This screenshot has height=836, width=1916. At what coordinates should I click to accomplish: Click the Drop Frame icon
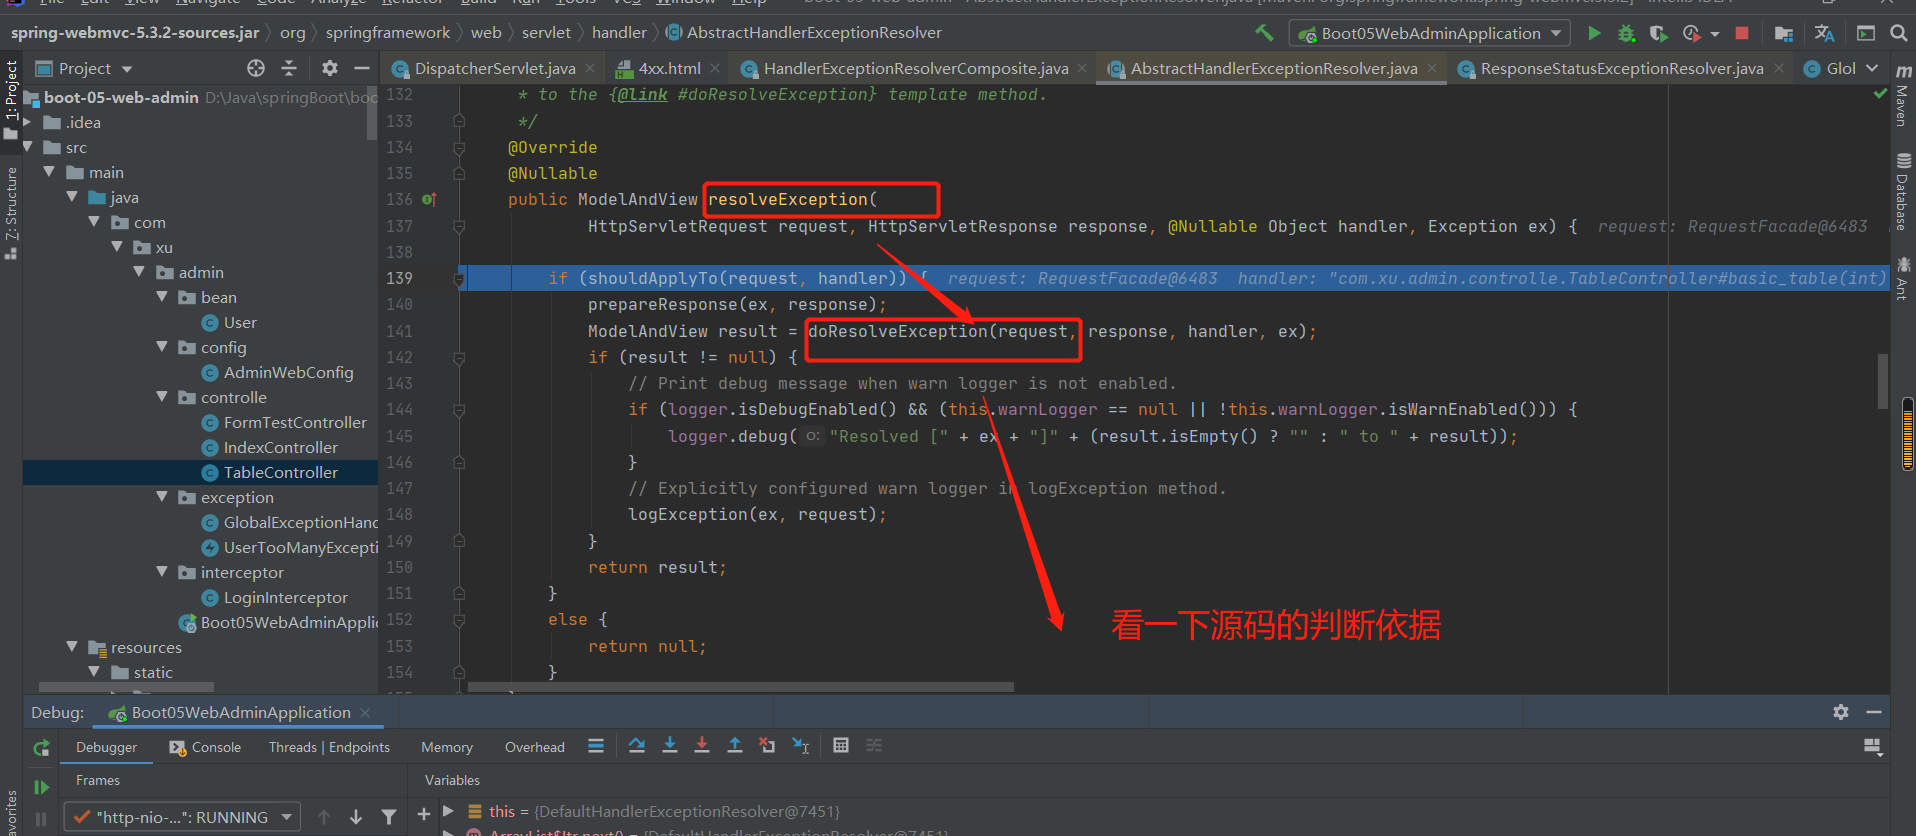tap(767, 745)
